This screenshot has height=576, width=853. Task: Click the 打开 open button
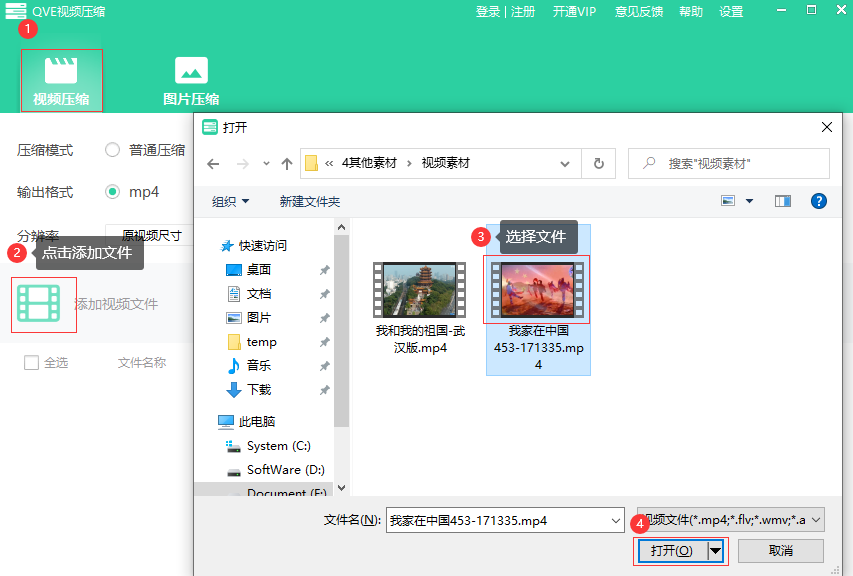pyautogui.click(x=670, y=551)
